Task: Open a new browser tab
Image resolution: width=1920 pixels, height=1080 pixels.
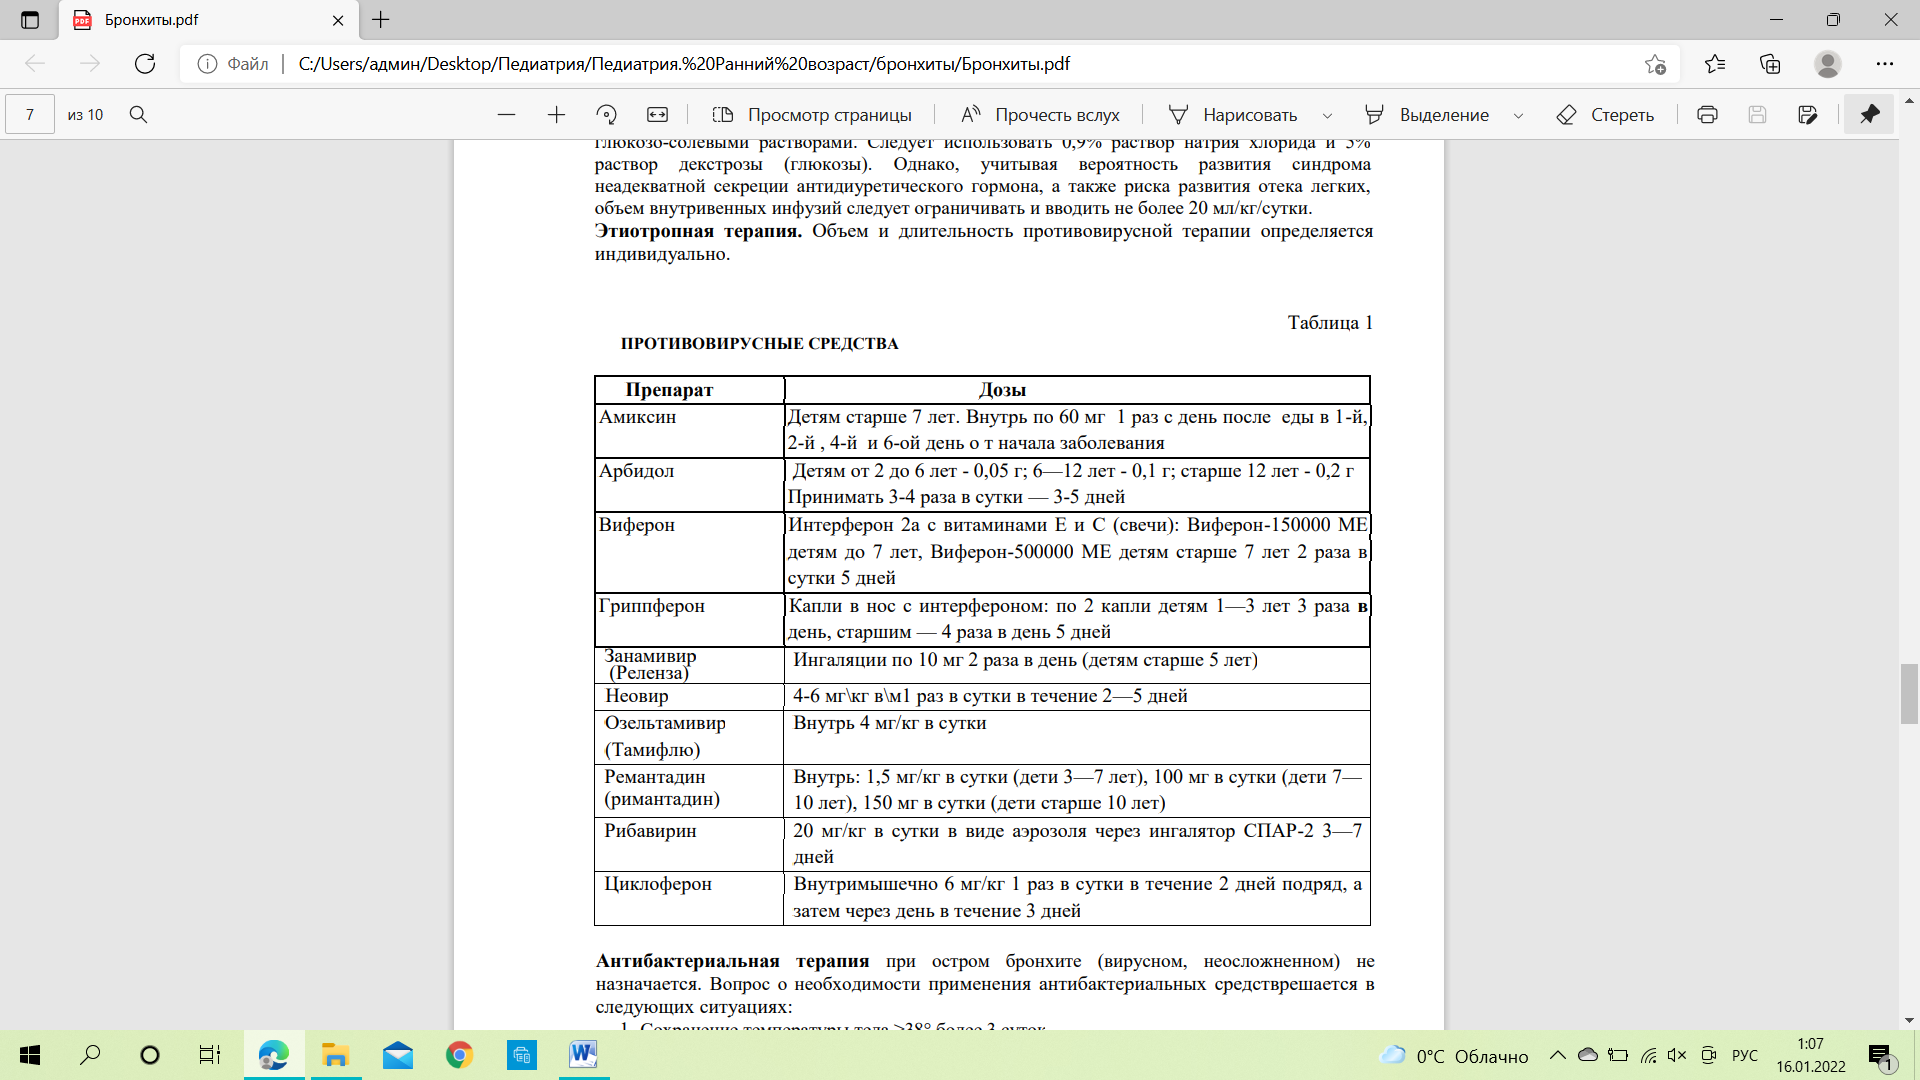Action: tap(381, 20)
